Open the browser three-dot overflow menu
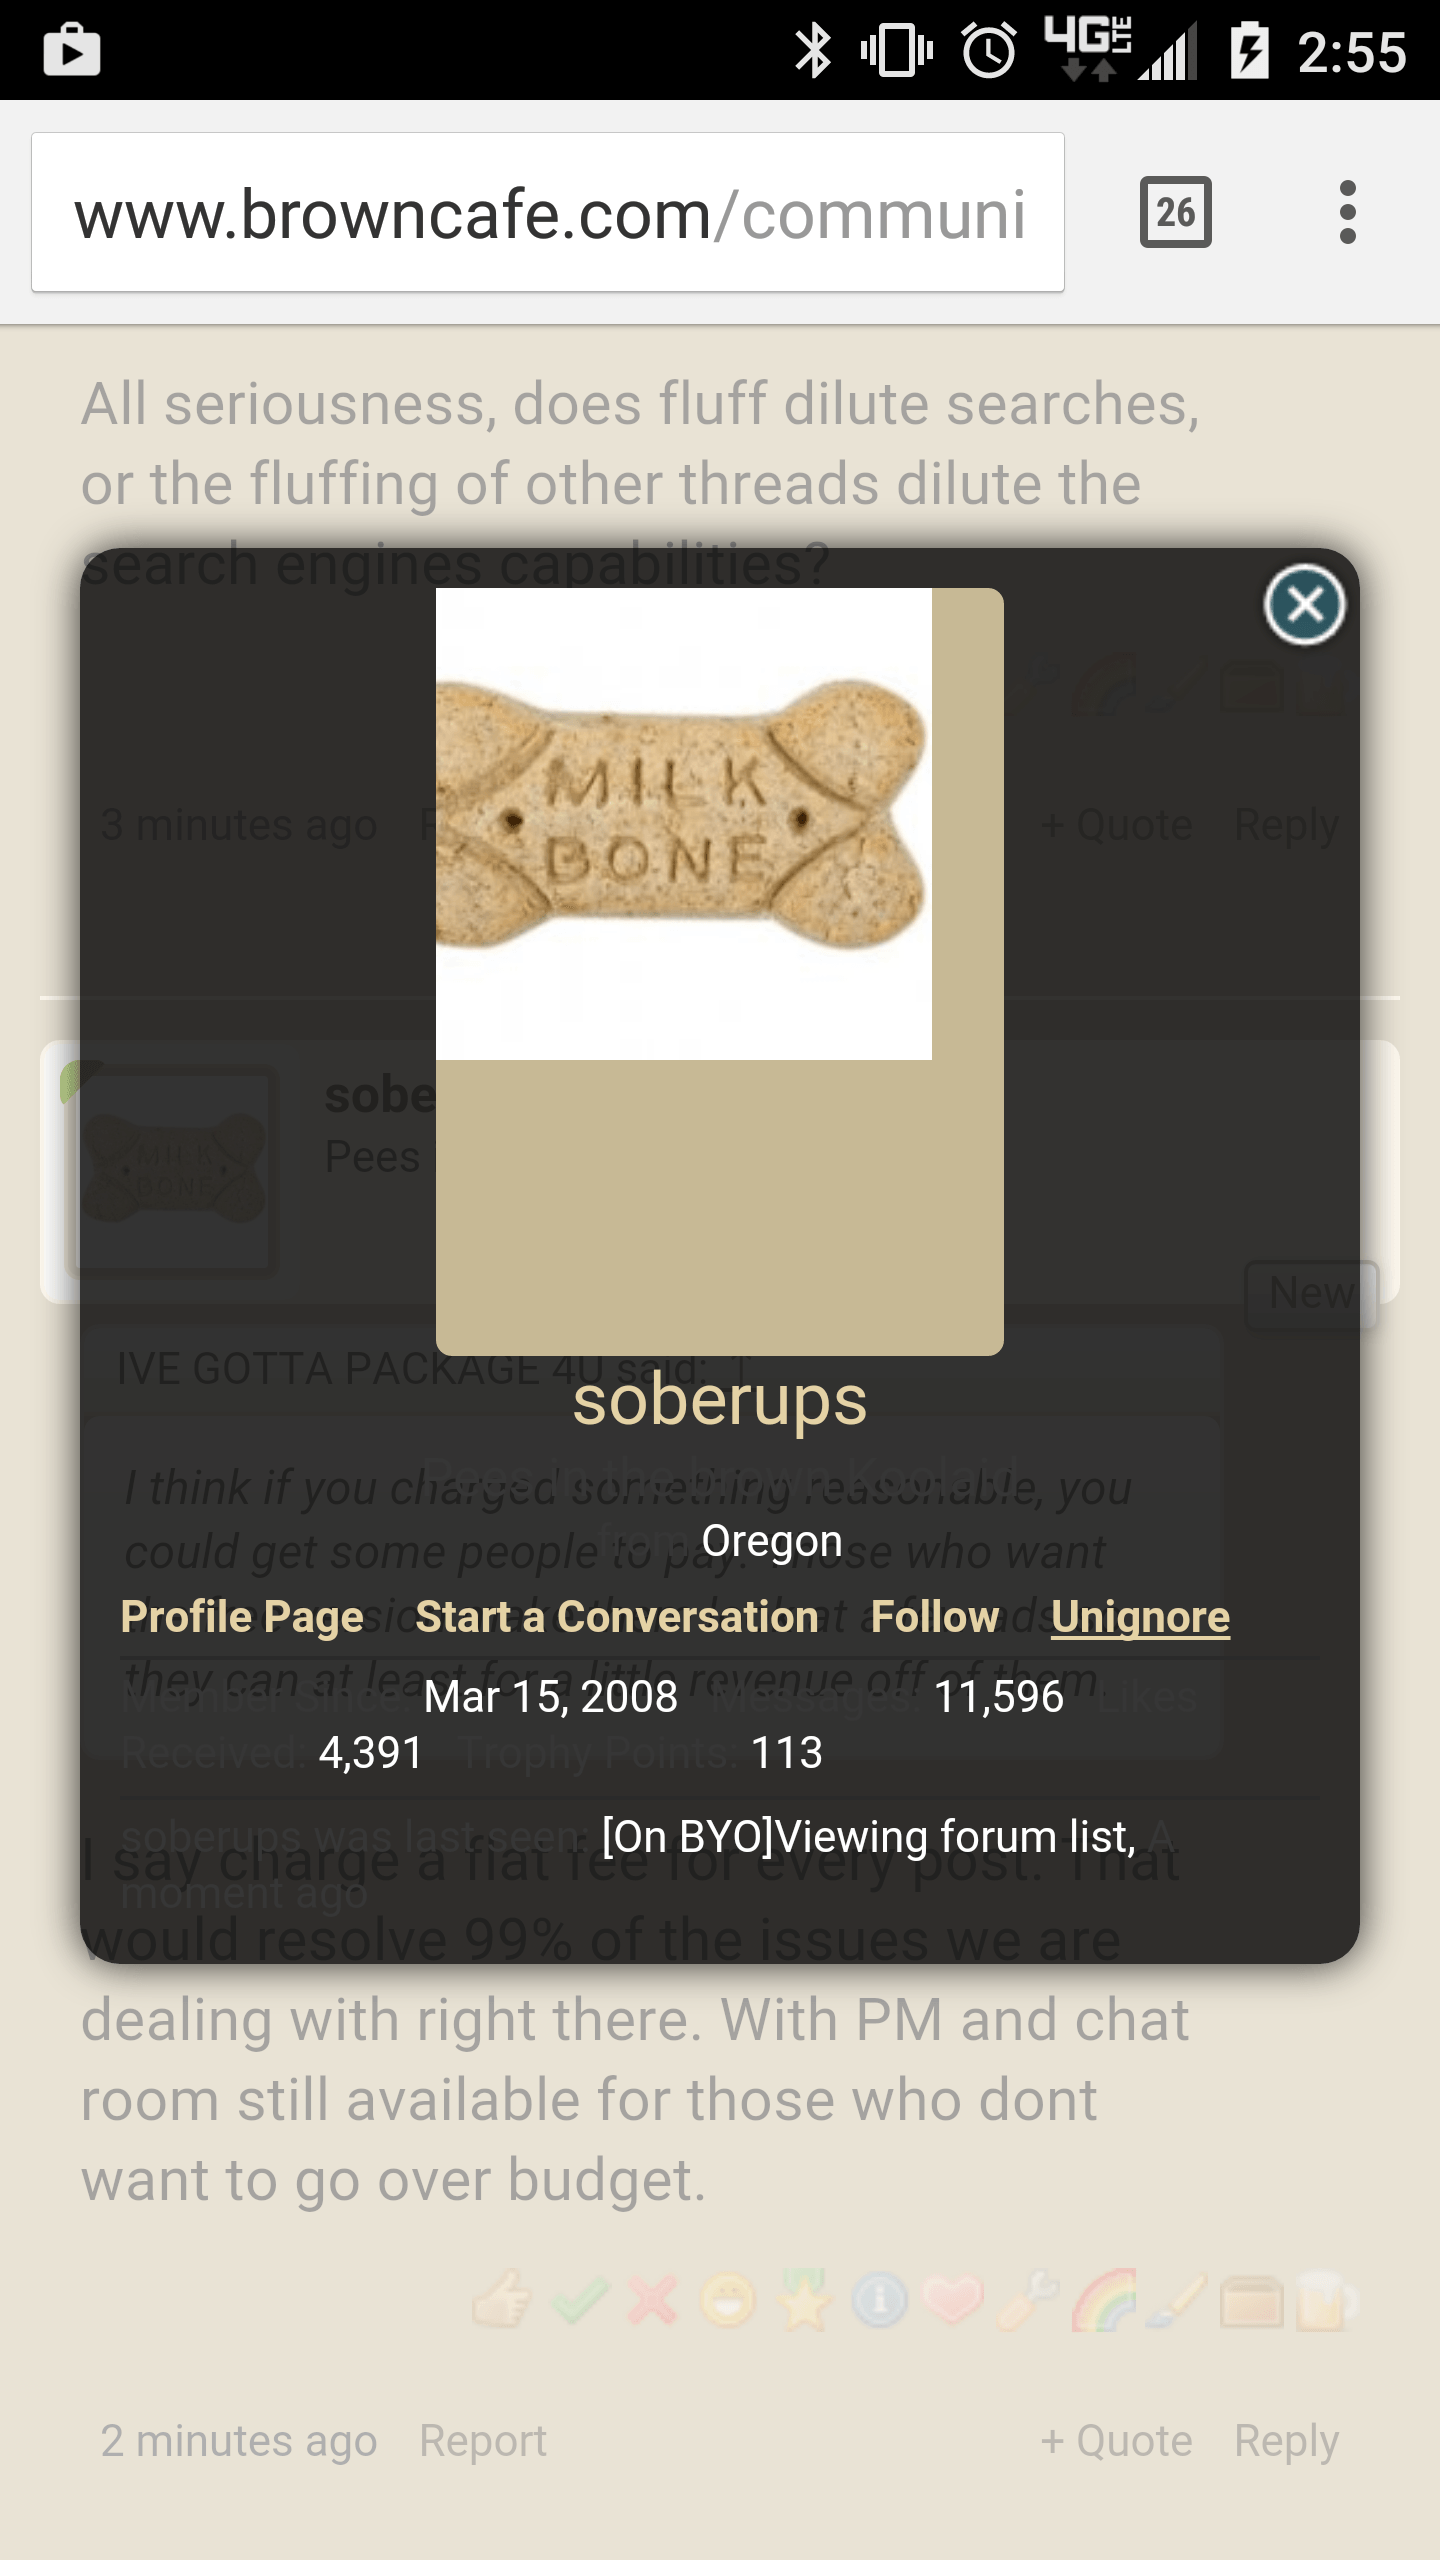 [x=1347, y=212]
